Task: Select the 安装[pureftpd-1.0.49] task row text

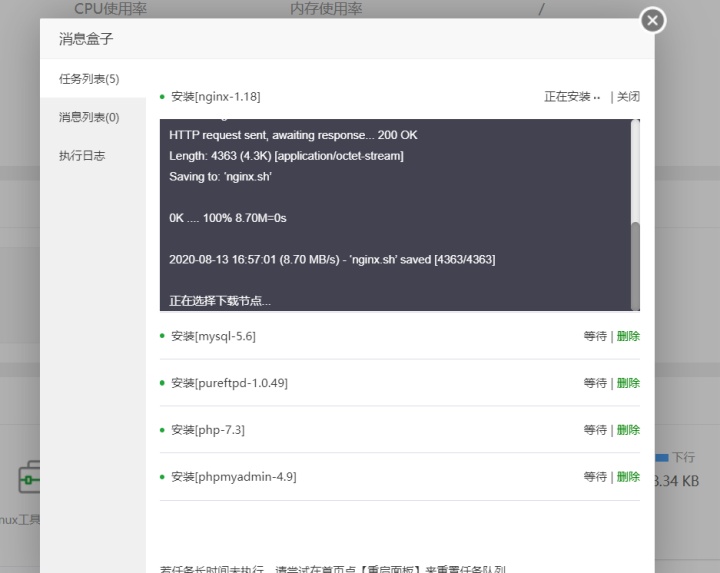Action: point(229,383)
